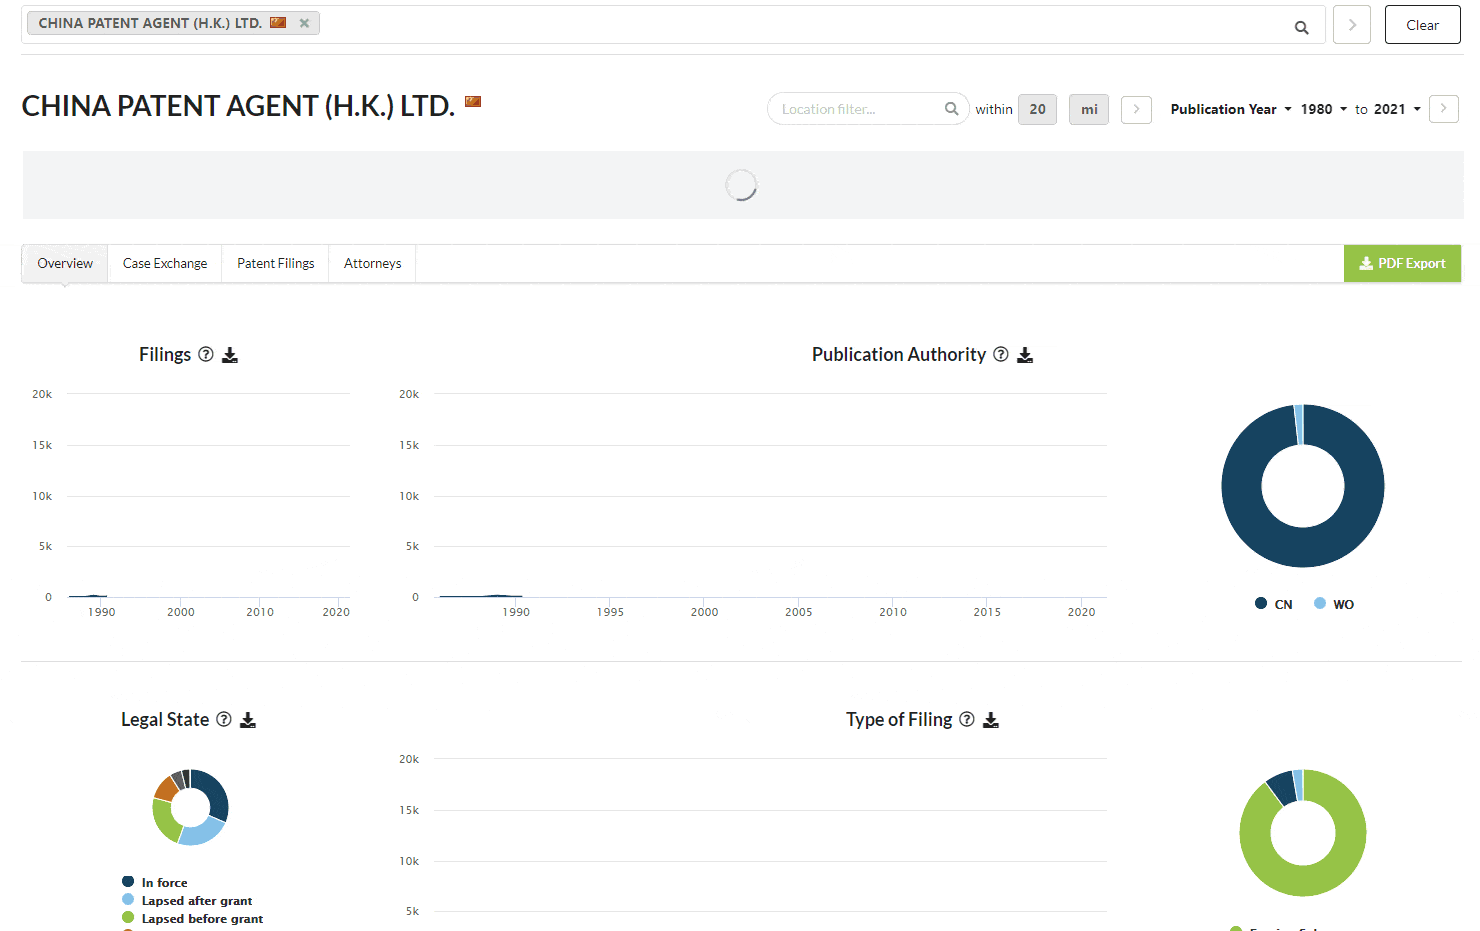This screenshot has height=931, width=1480.
Task: Click the Clear button
Action: 1422,25
